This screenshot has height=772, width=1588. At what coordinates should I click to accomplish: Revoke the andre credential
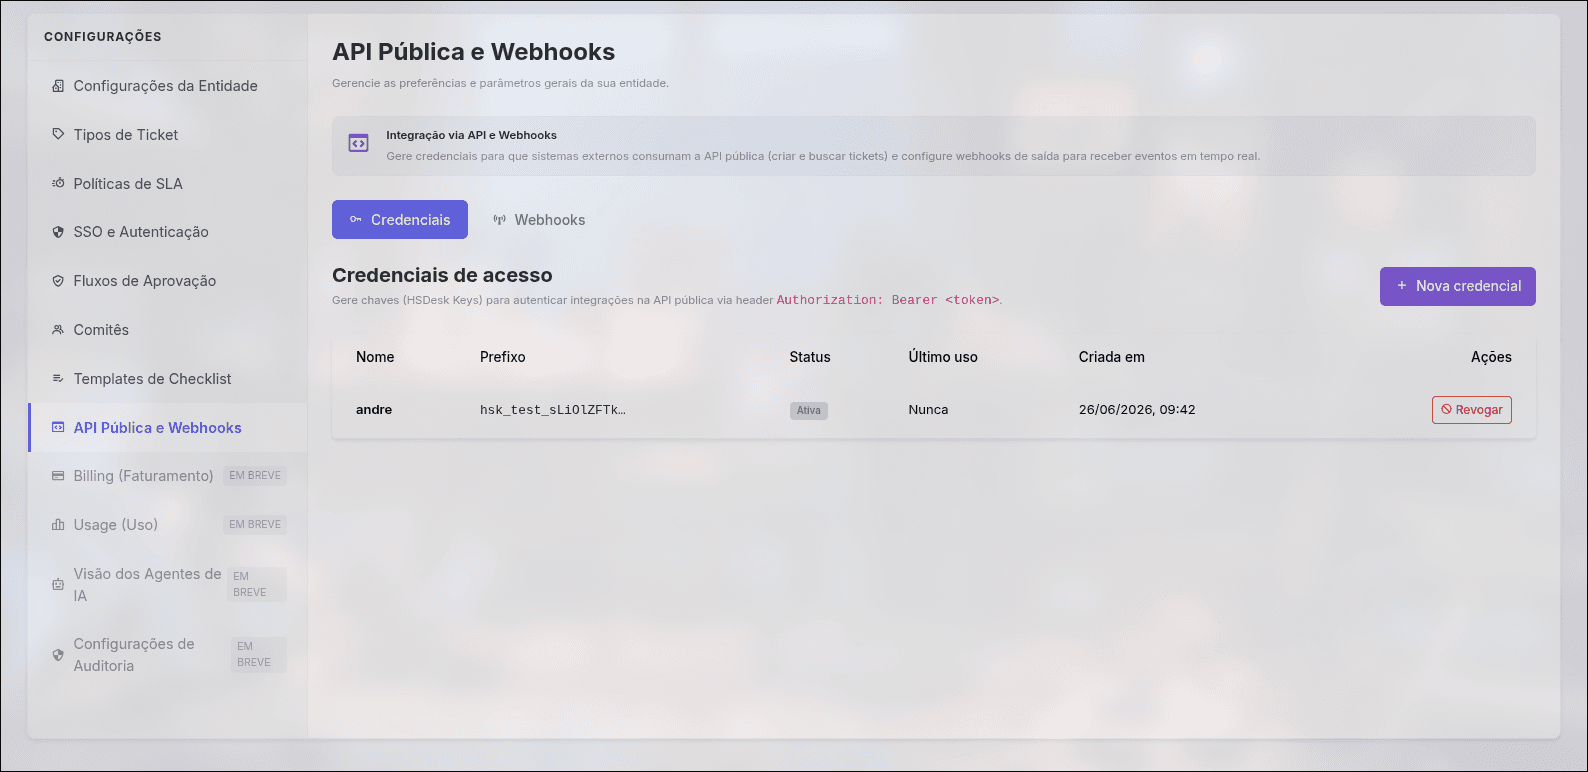(x=1471, y=410)
